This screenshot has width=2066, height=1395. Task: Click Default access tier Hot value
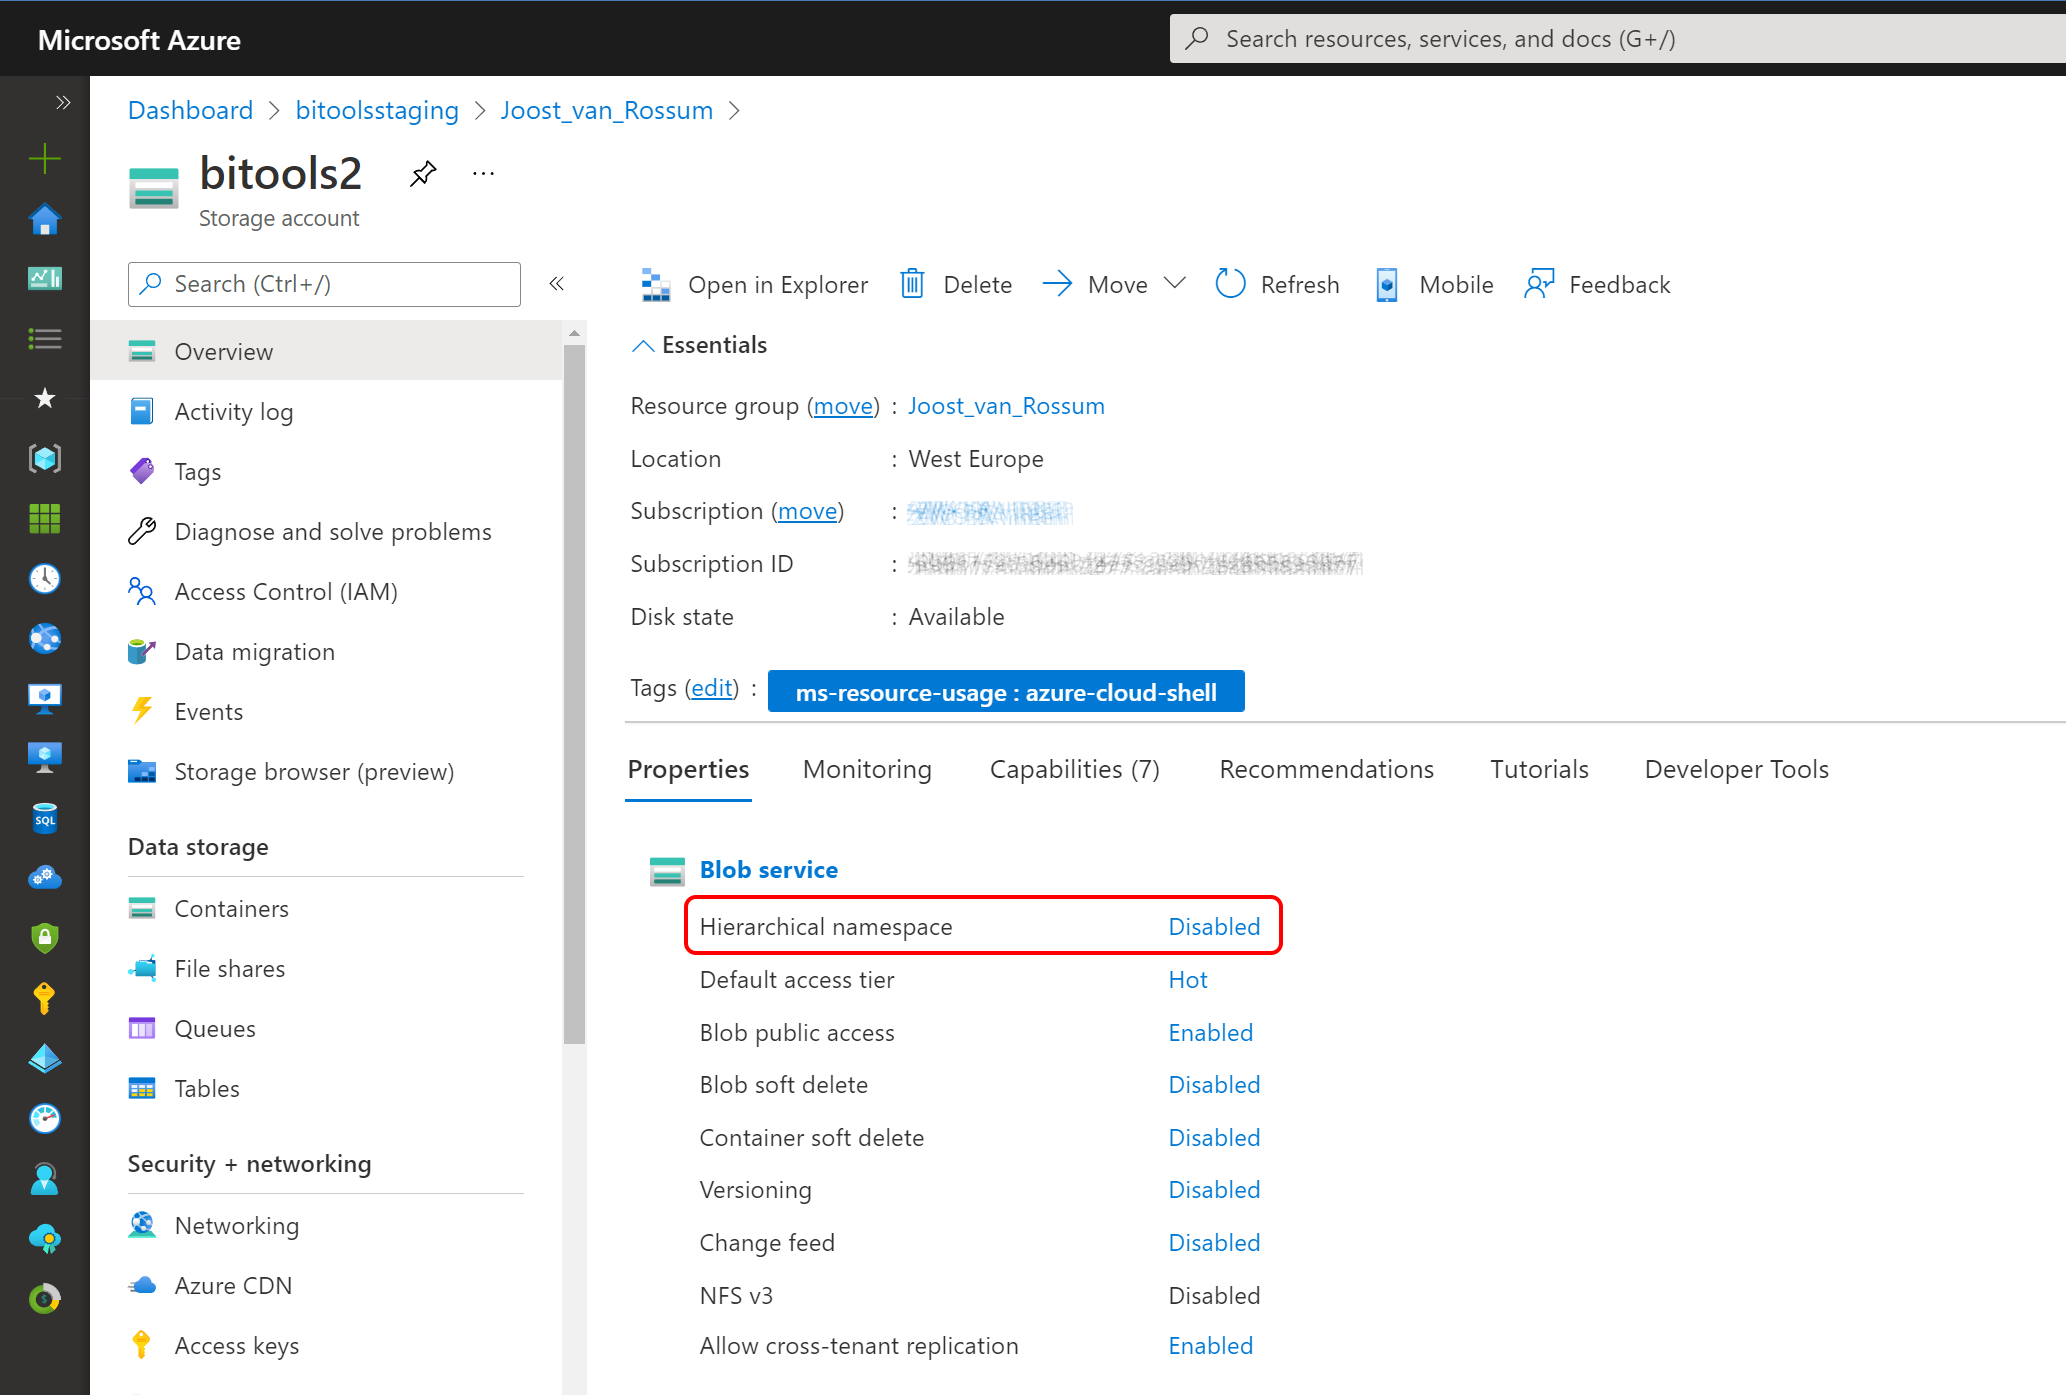click(1188, 980)
